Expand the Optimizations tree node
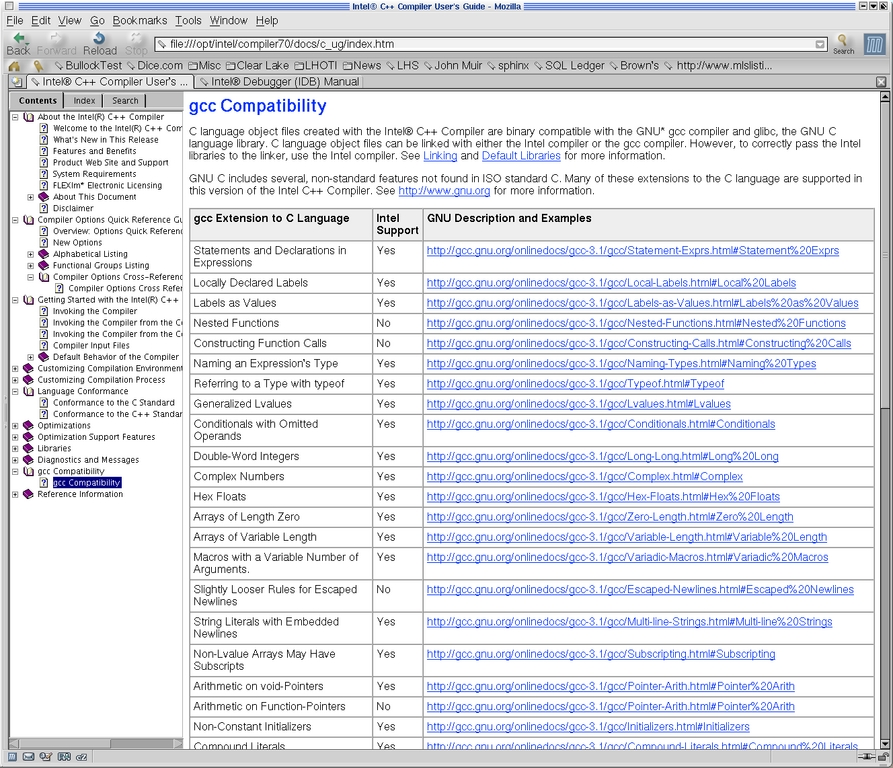The height and width of the screenshot is (768, 893). pos(15,426)
